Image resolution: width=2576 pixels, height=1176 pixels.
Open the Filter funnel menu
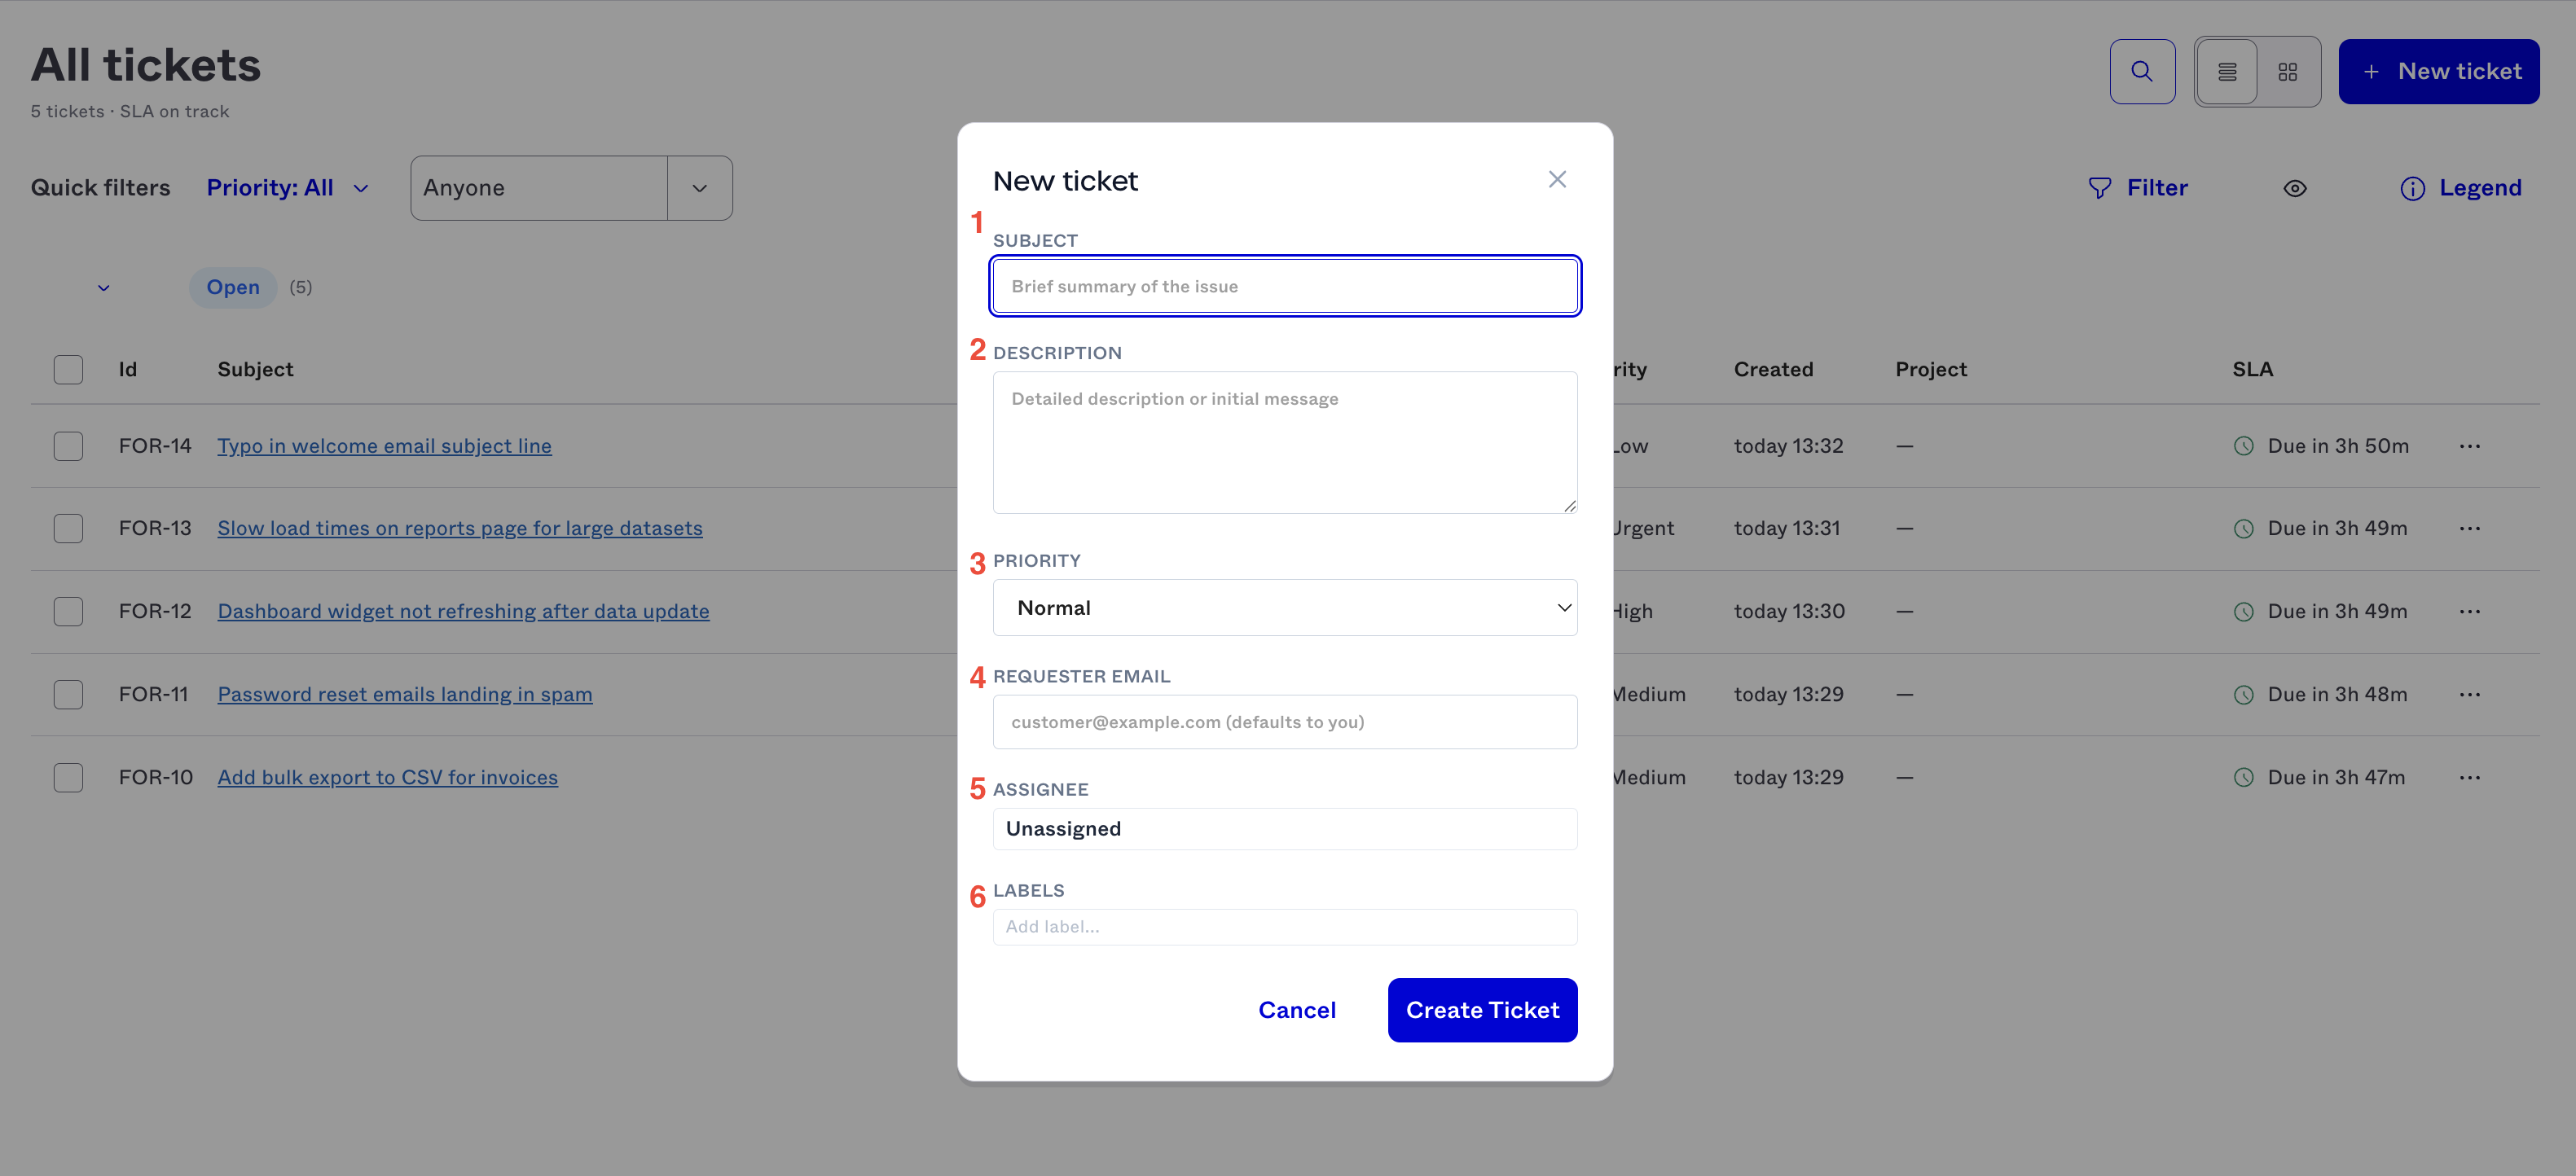click(2138, 188)
